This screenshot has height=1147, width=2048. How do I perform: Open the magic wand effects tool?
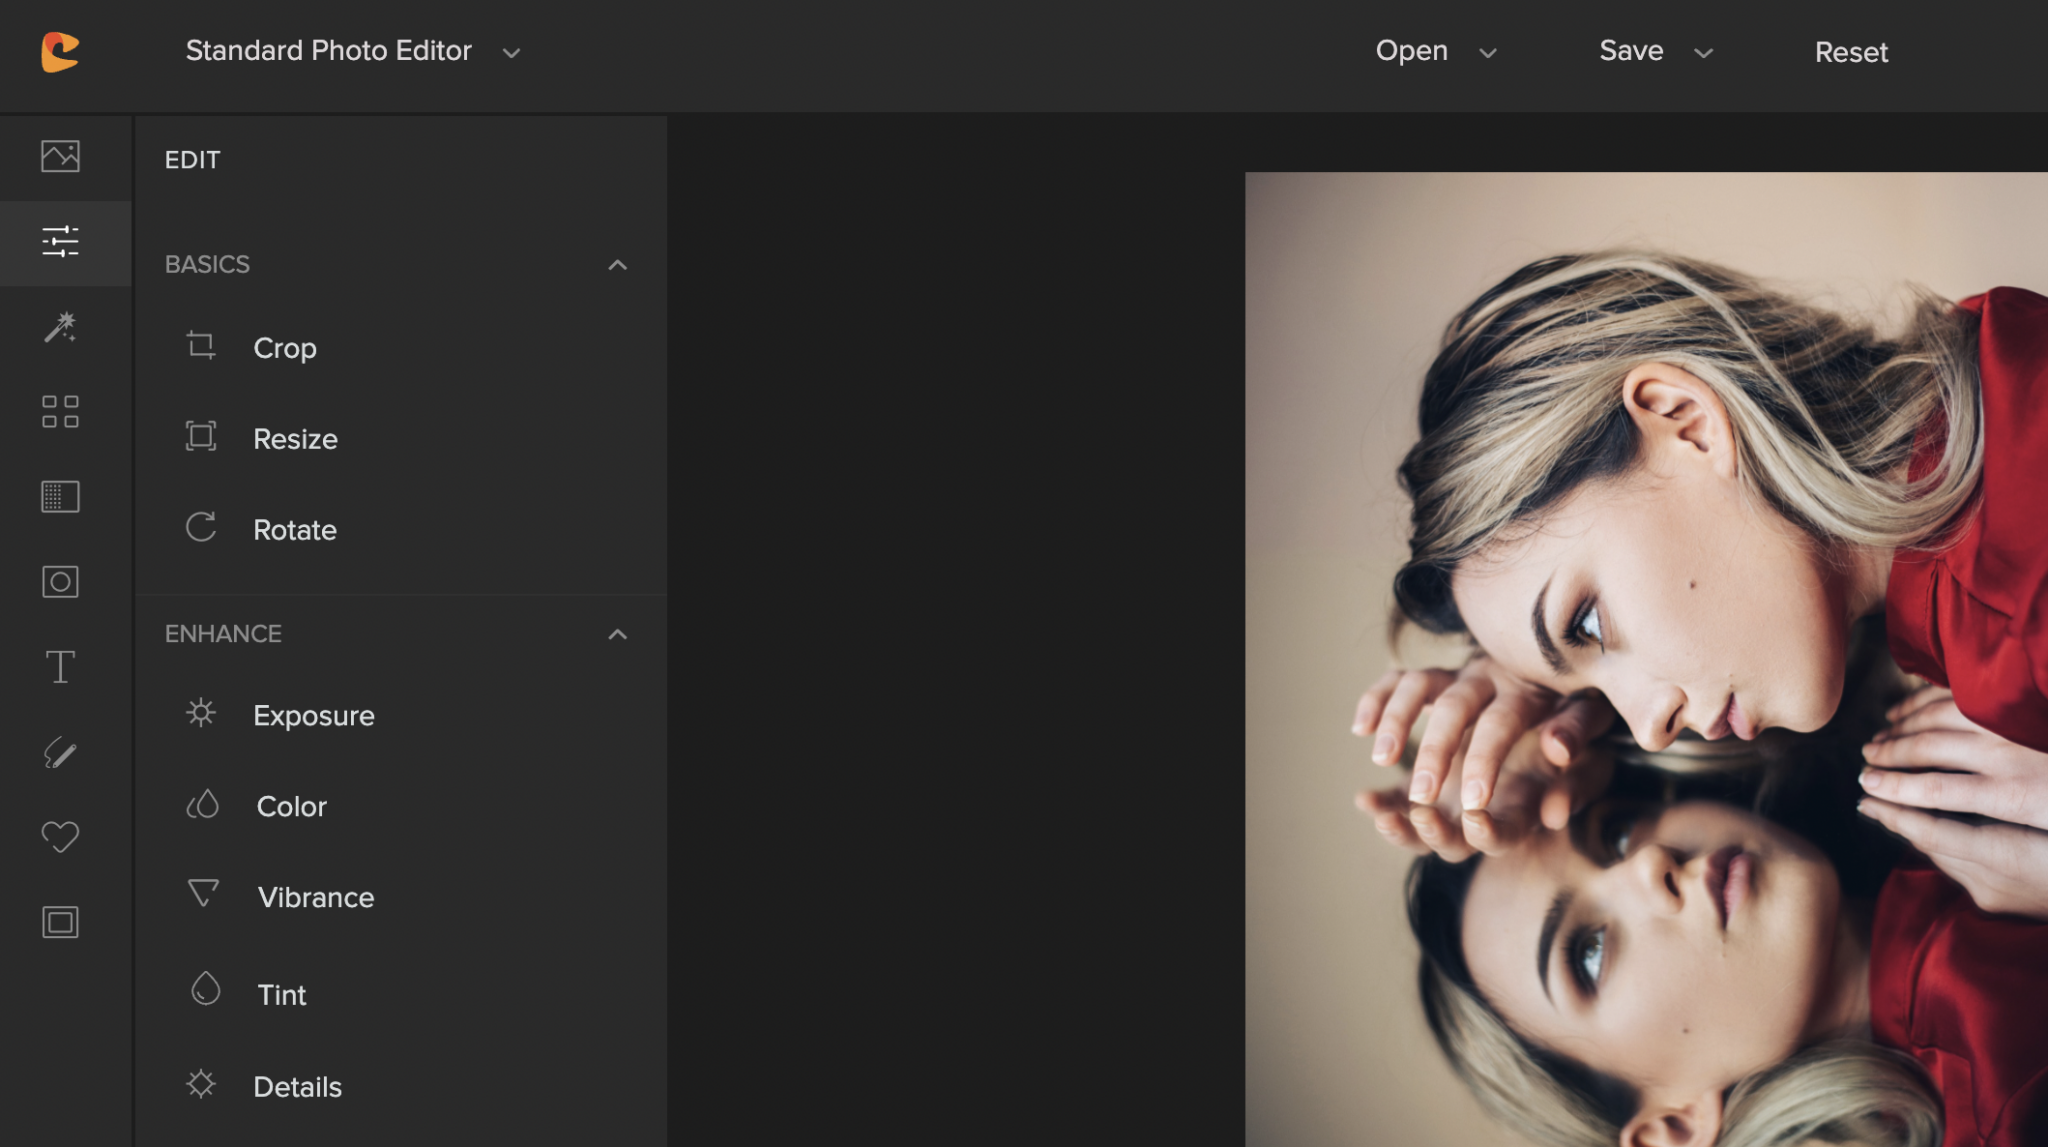click(60, 327)
